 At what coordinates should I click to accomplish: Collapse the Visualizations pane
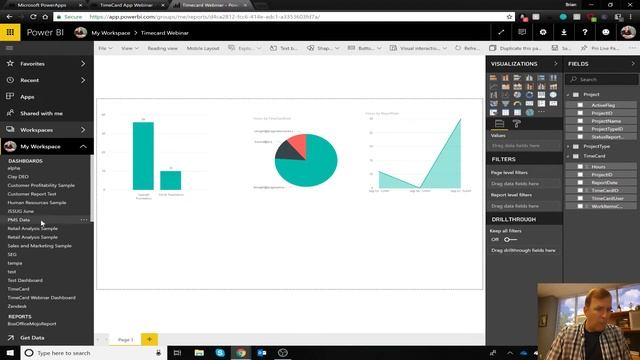pyautogui.click(x=556, y=64)
